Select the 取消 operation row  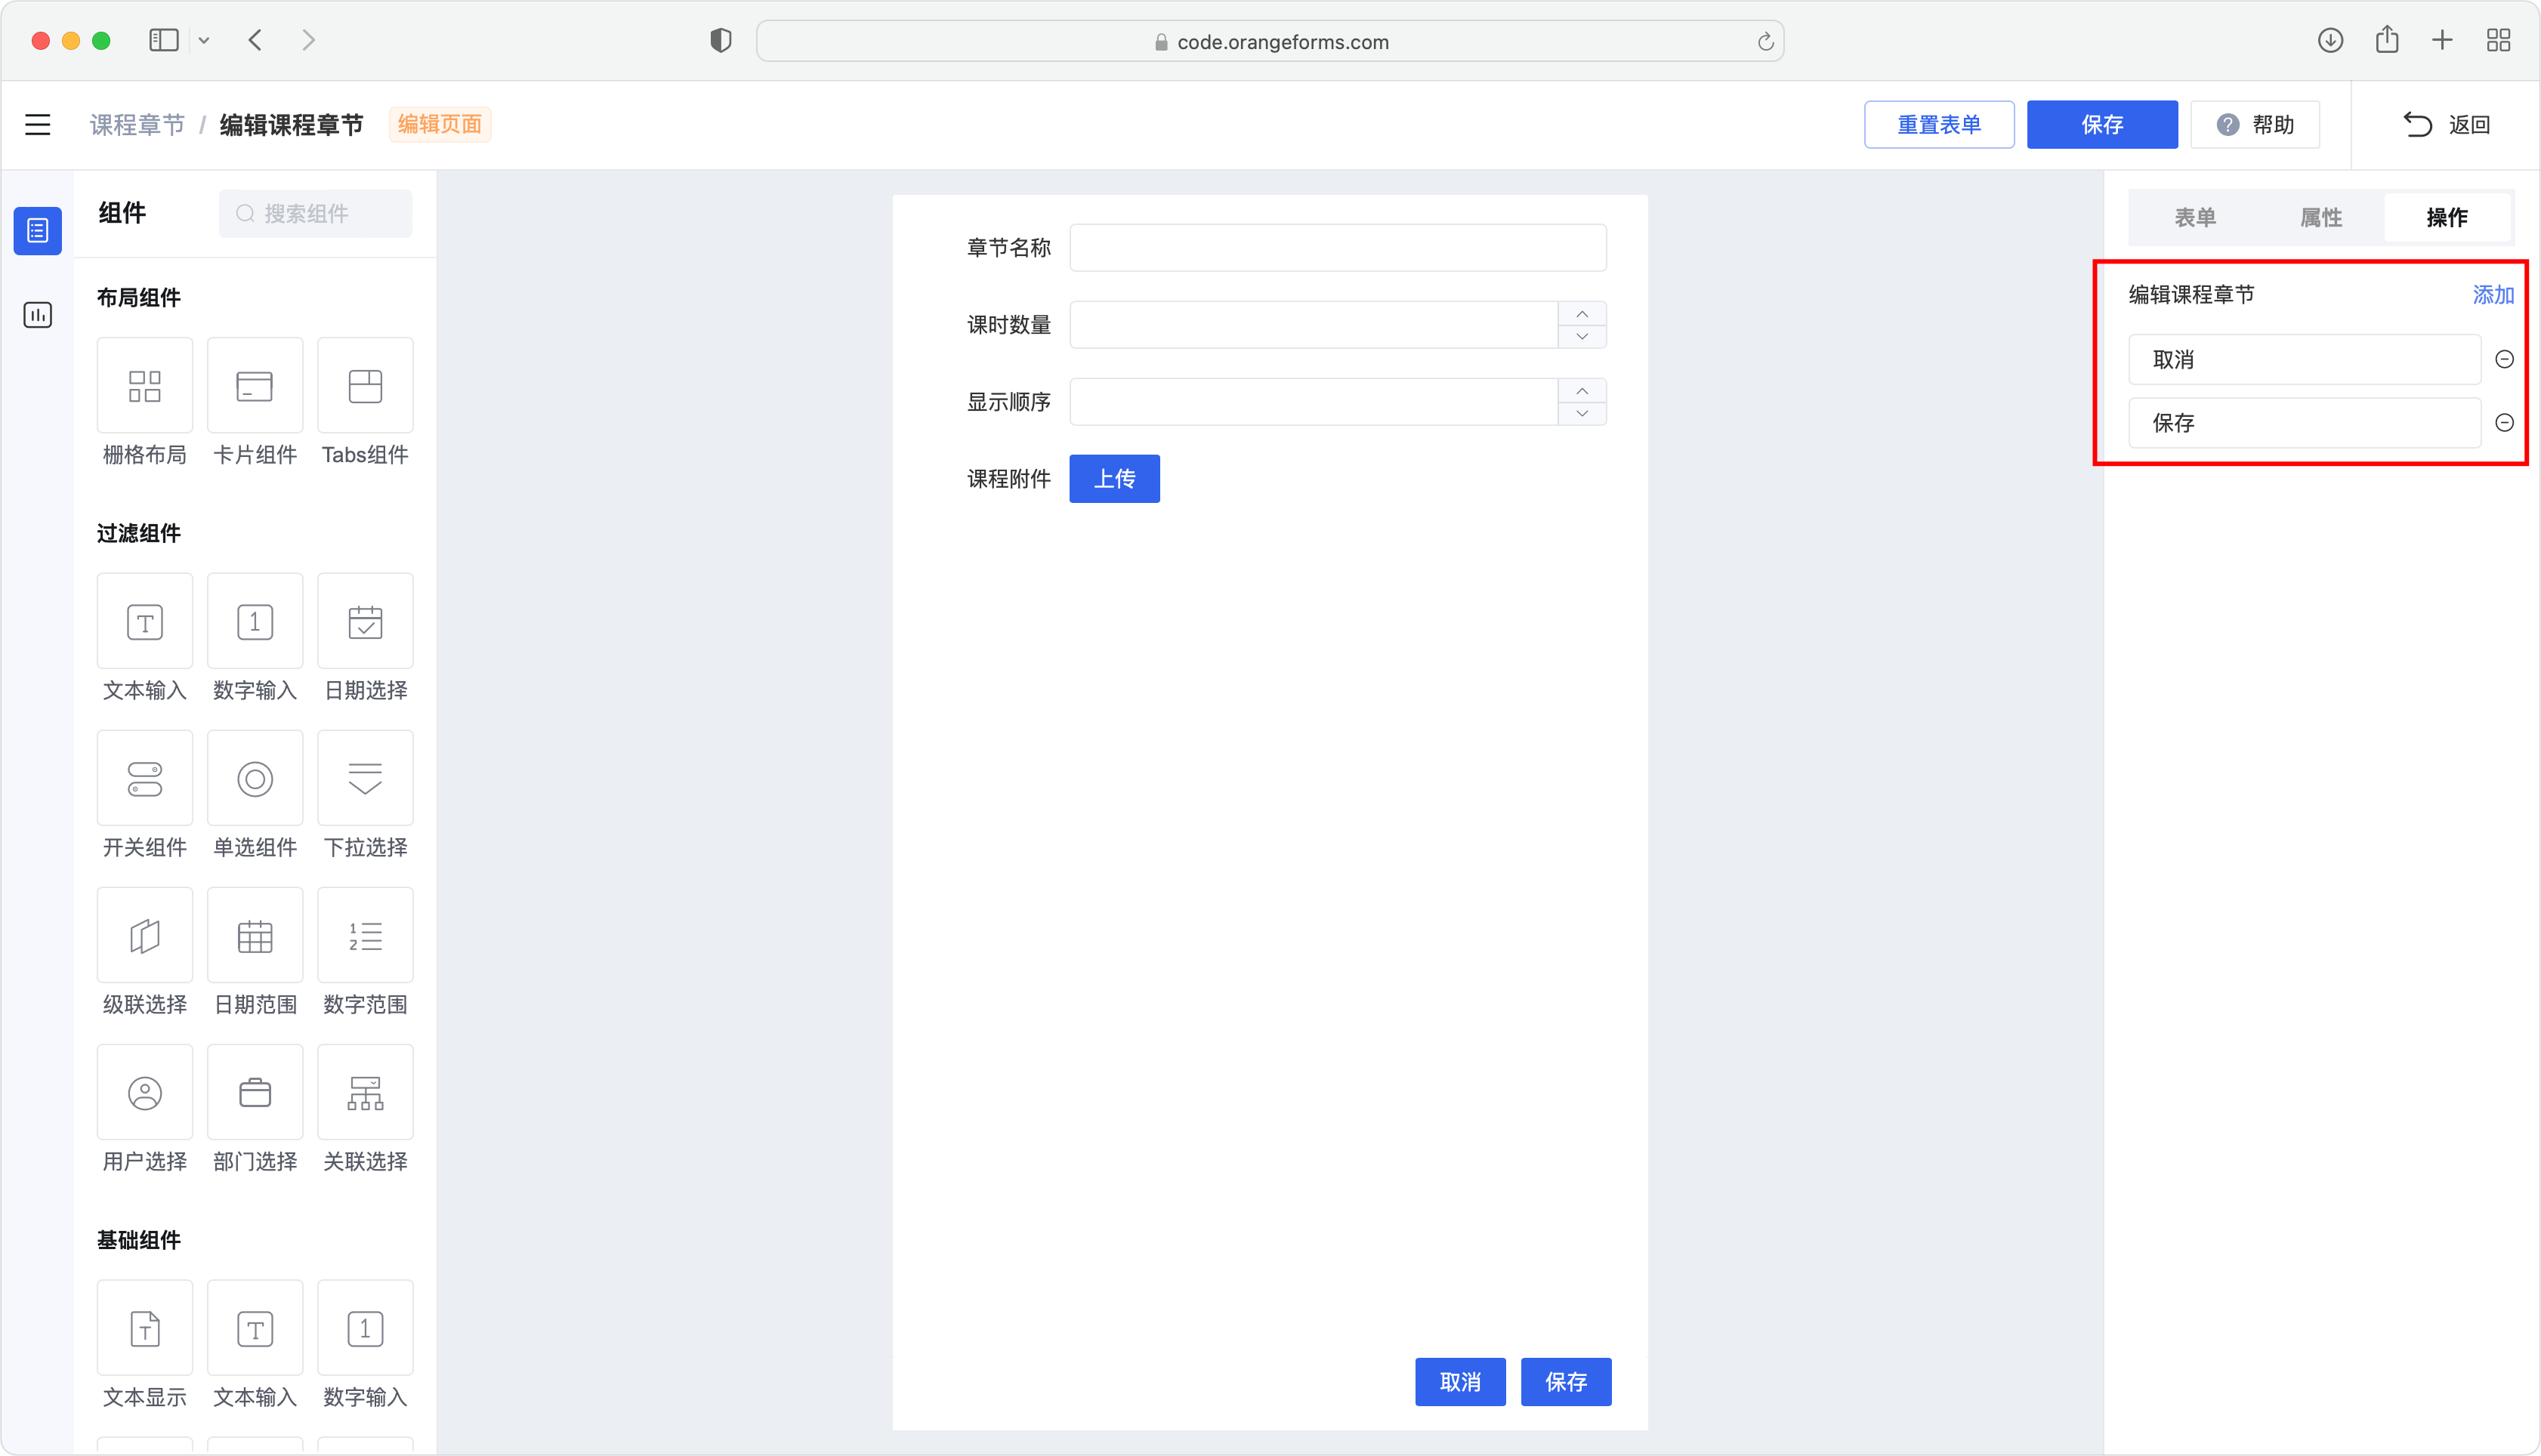2305,359
